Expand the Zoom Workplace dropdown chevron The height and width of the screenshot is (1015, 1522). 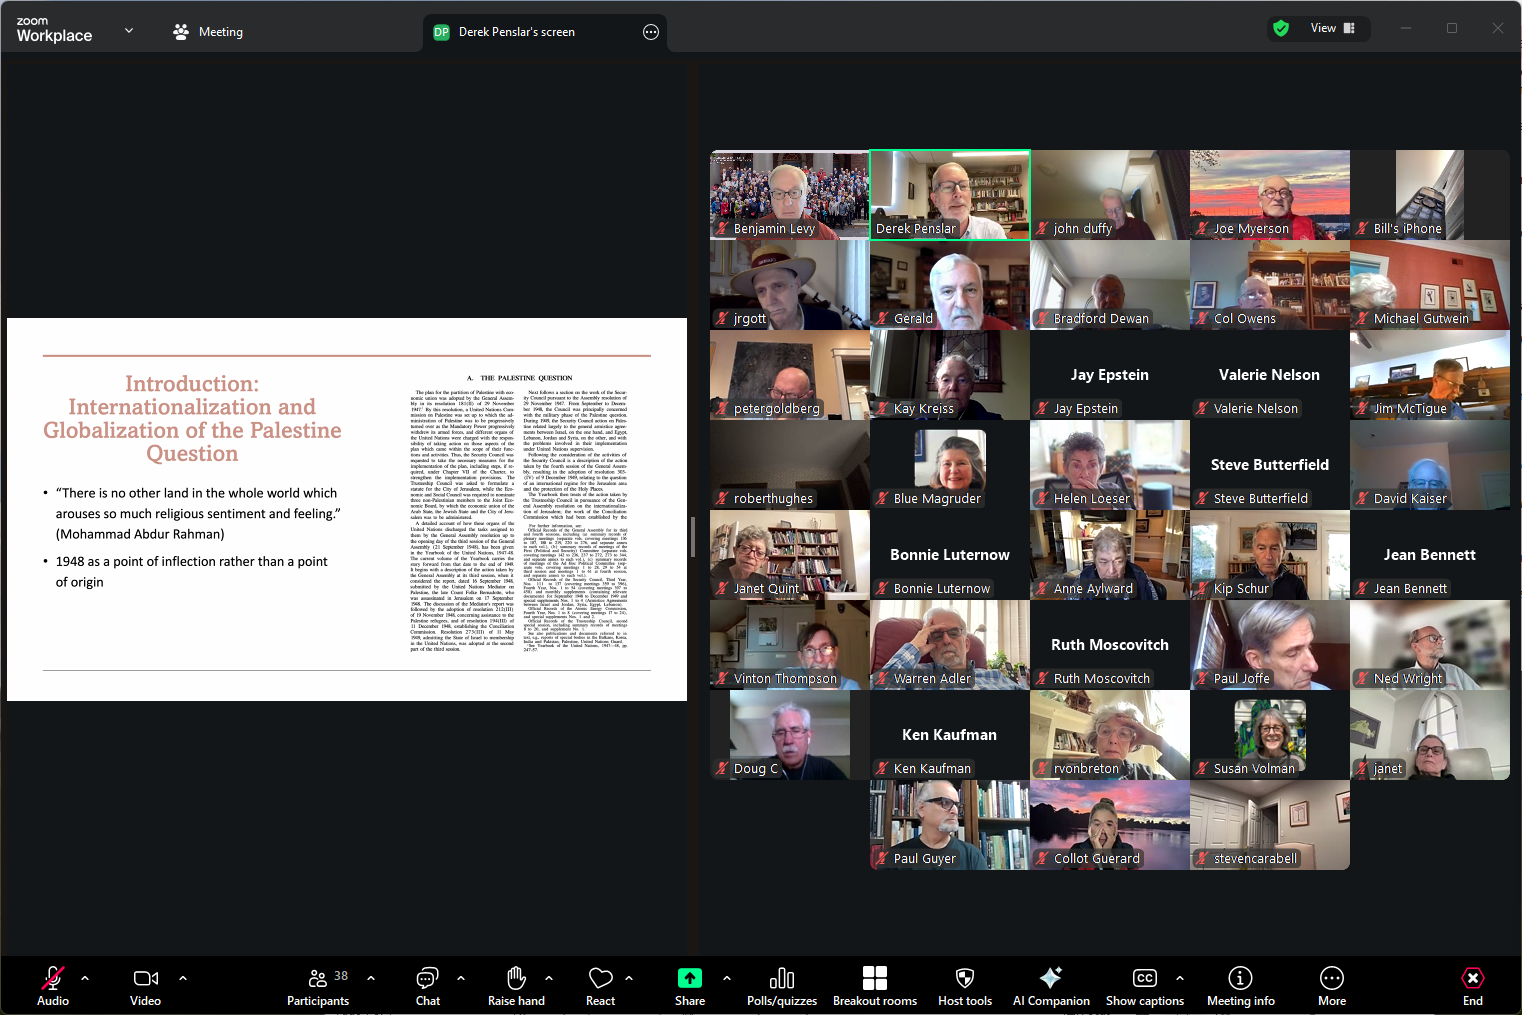(129, 31)
